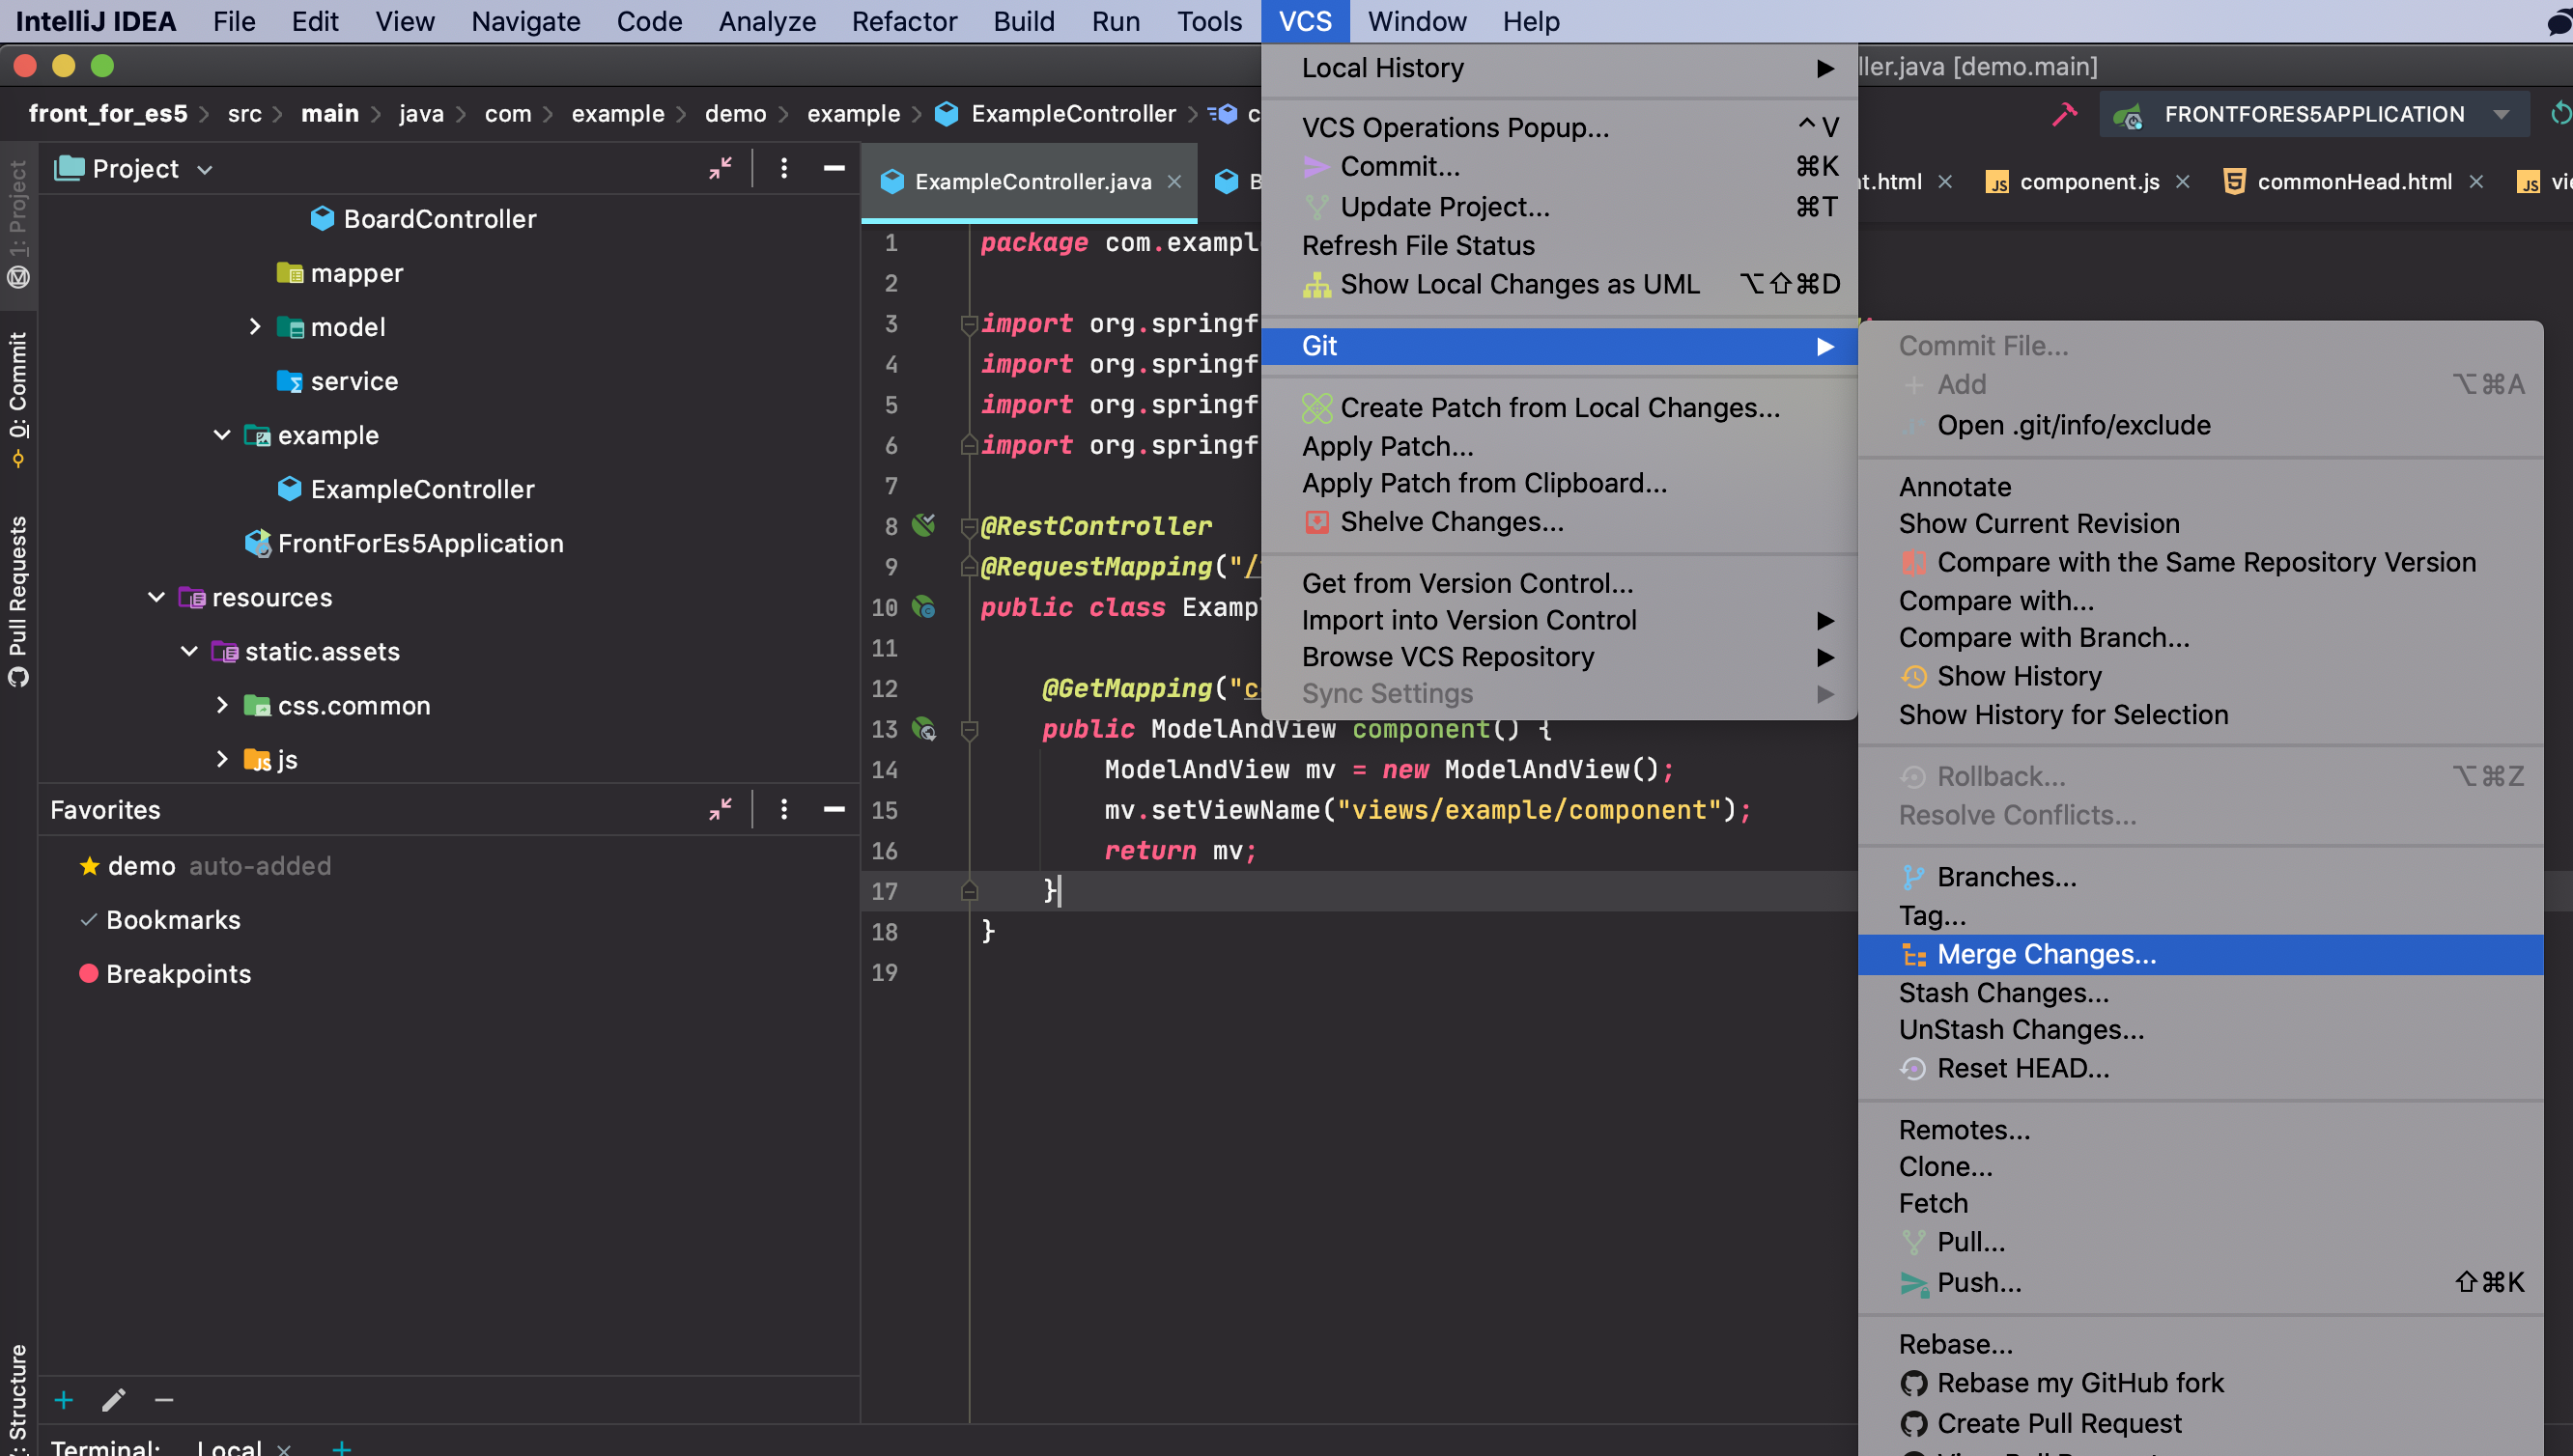
Task: Click run gutter icon on line 10
Action: (924, 607)
